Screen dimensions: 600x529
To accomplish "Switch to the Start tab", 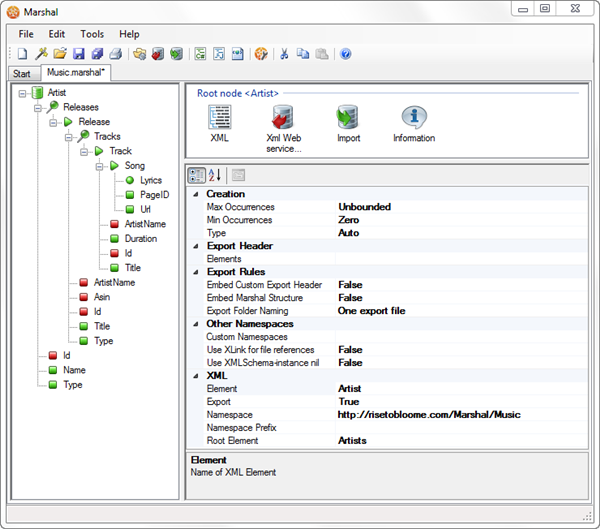I will [22, 73].
